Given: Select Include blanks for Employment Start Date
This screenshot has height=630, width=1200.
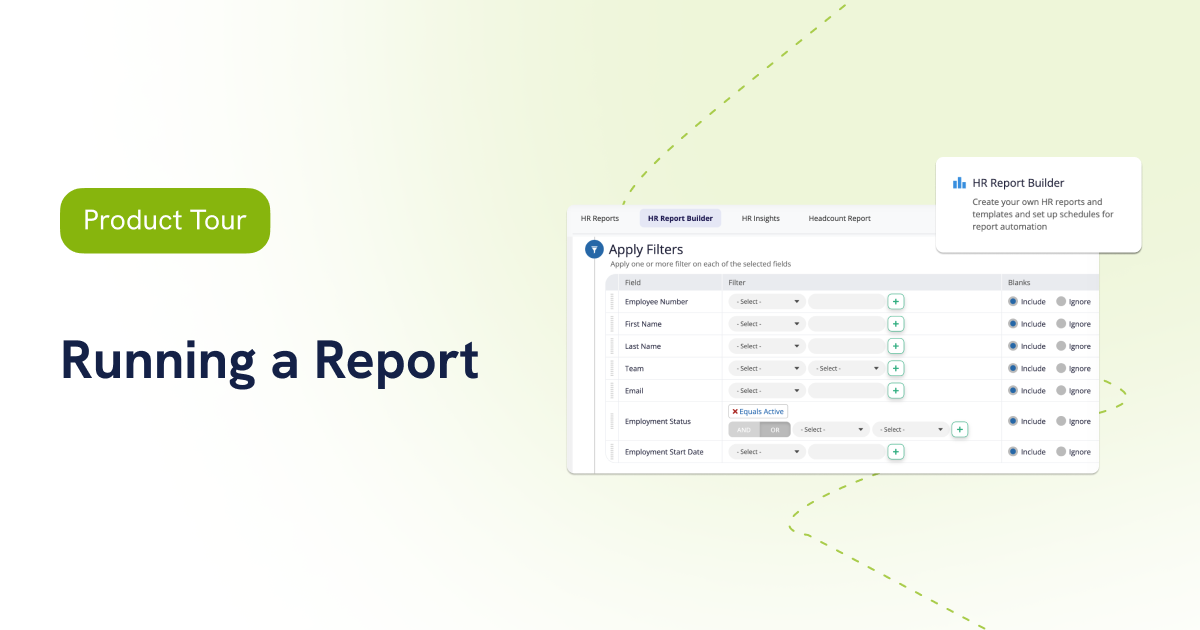Looking at the screenshot, I should coord(1013,452).
